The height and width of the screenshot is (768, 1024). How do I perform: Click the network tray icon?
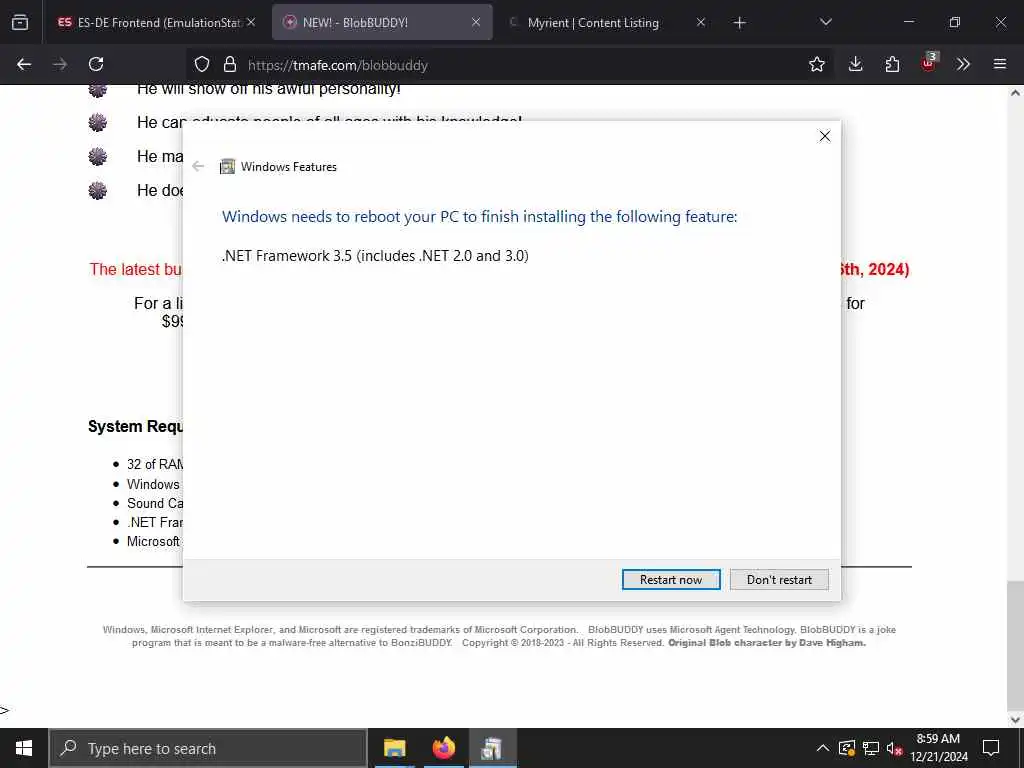(871, 748)
